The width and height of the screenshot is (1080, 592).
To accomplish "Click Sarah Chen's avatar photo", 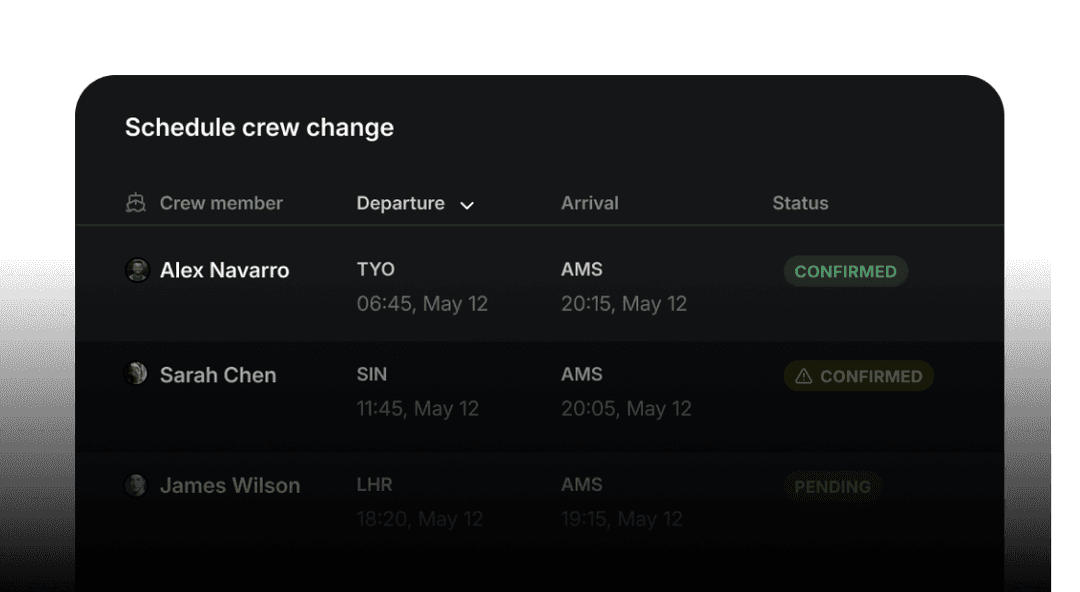I will click(137, 375).
